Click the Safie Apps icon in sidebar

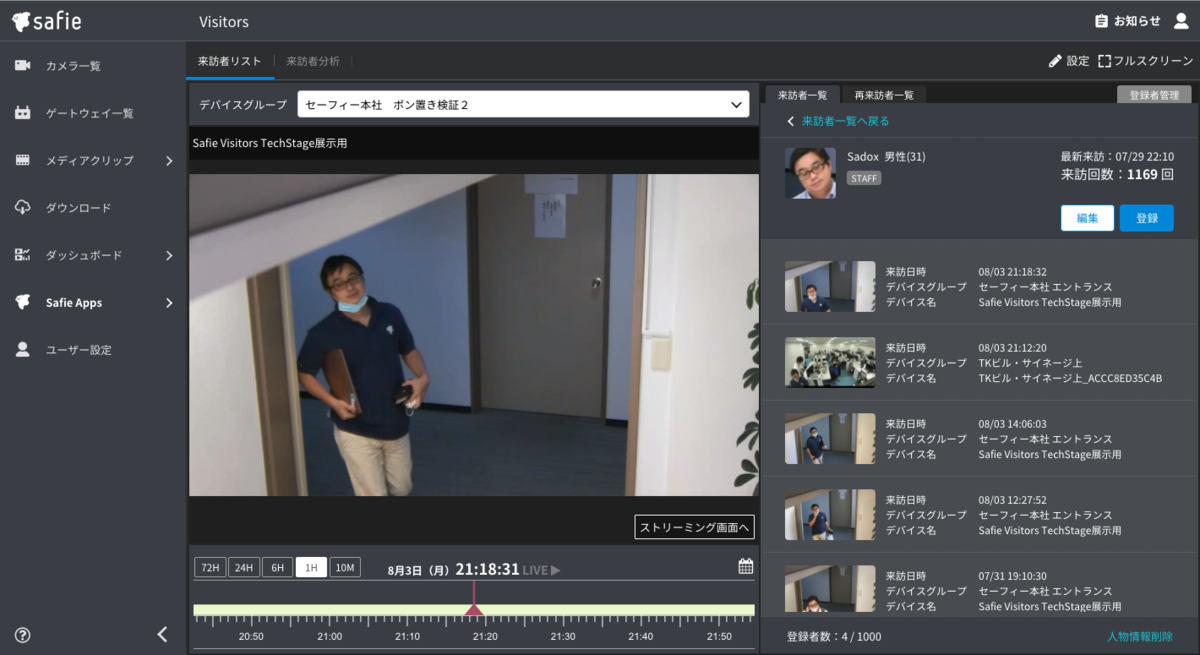(22, 302)
